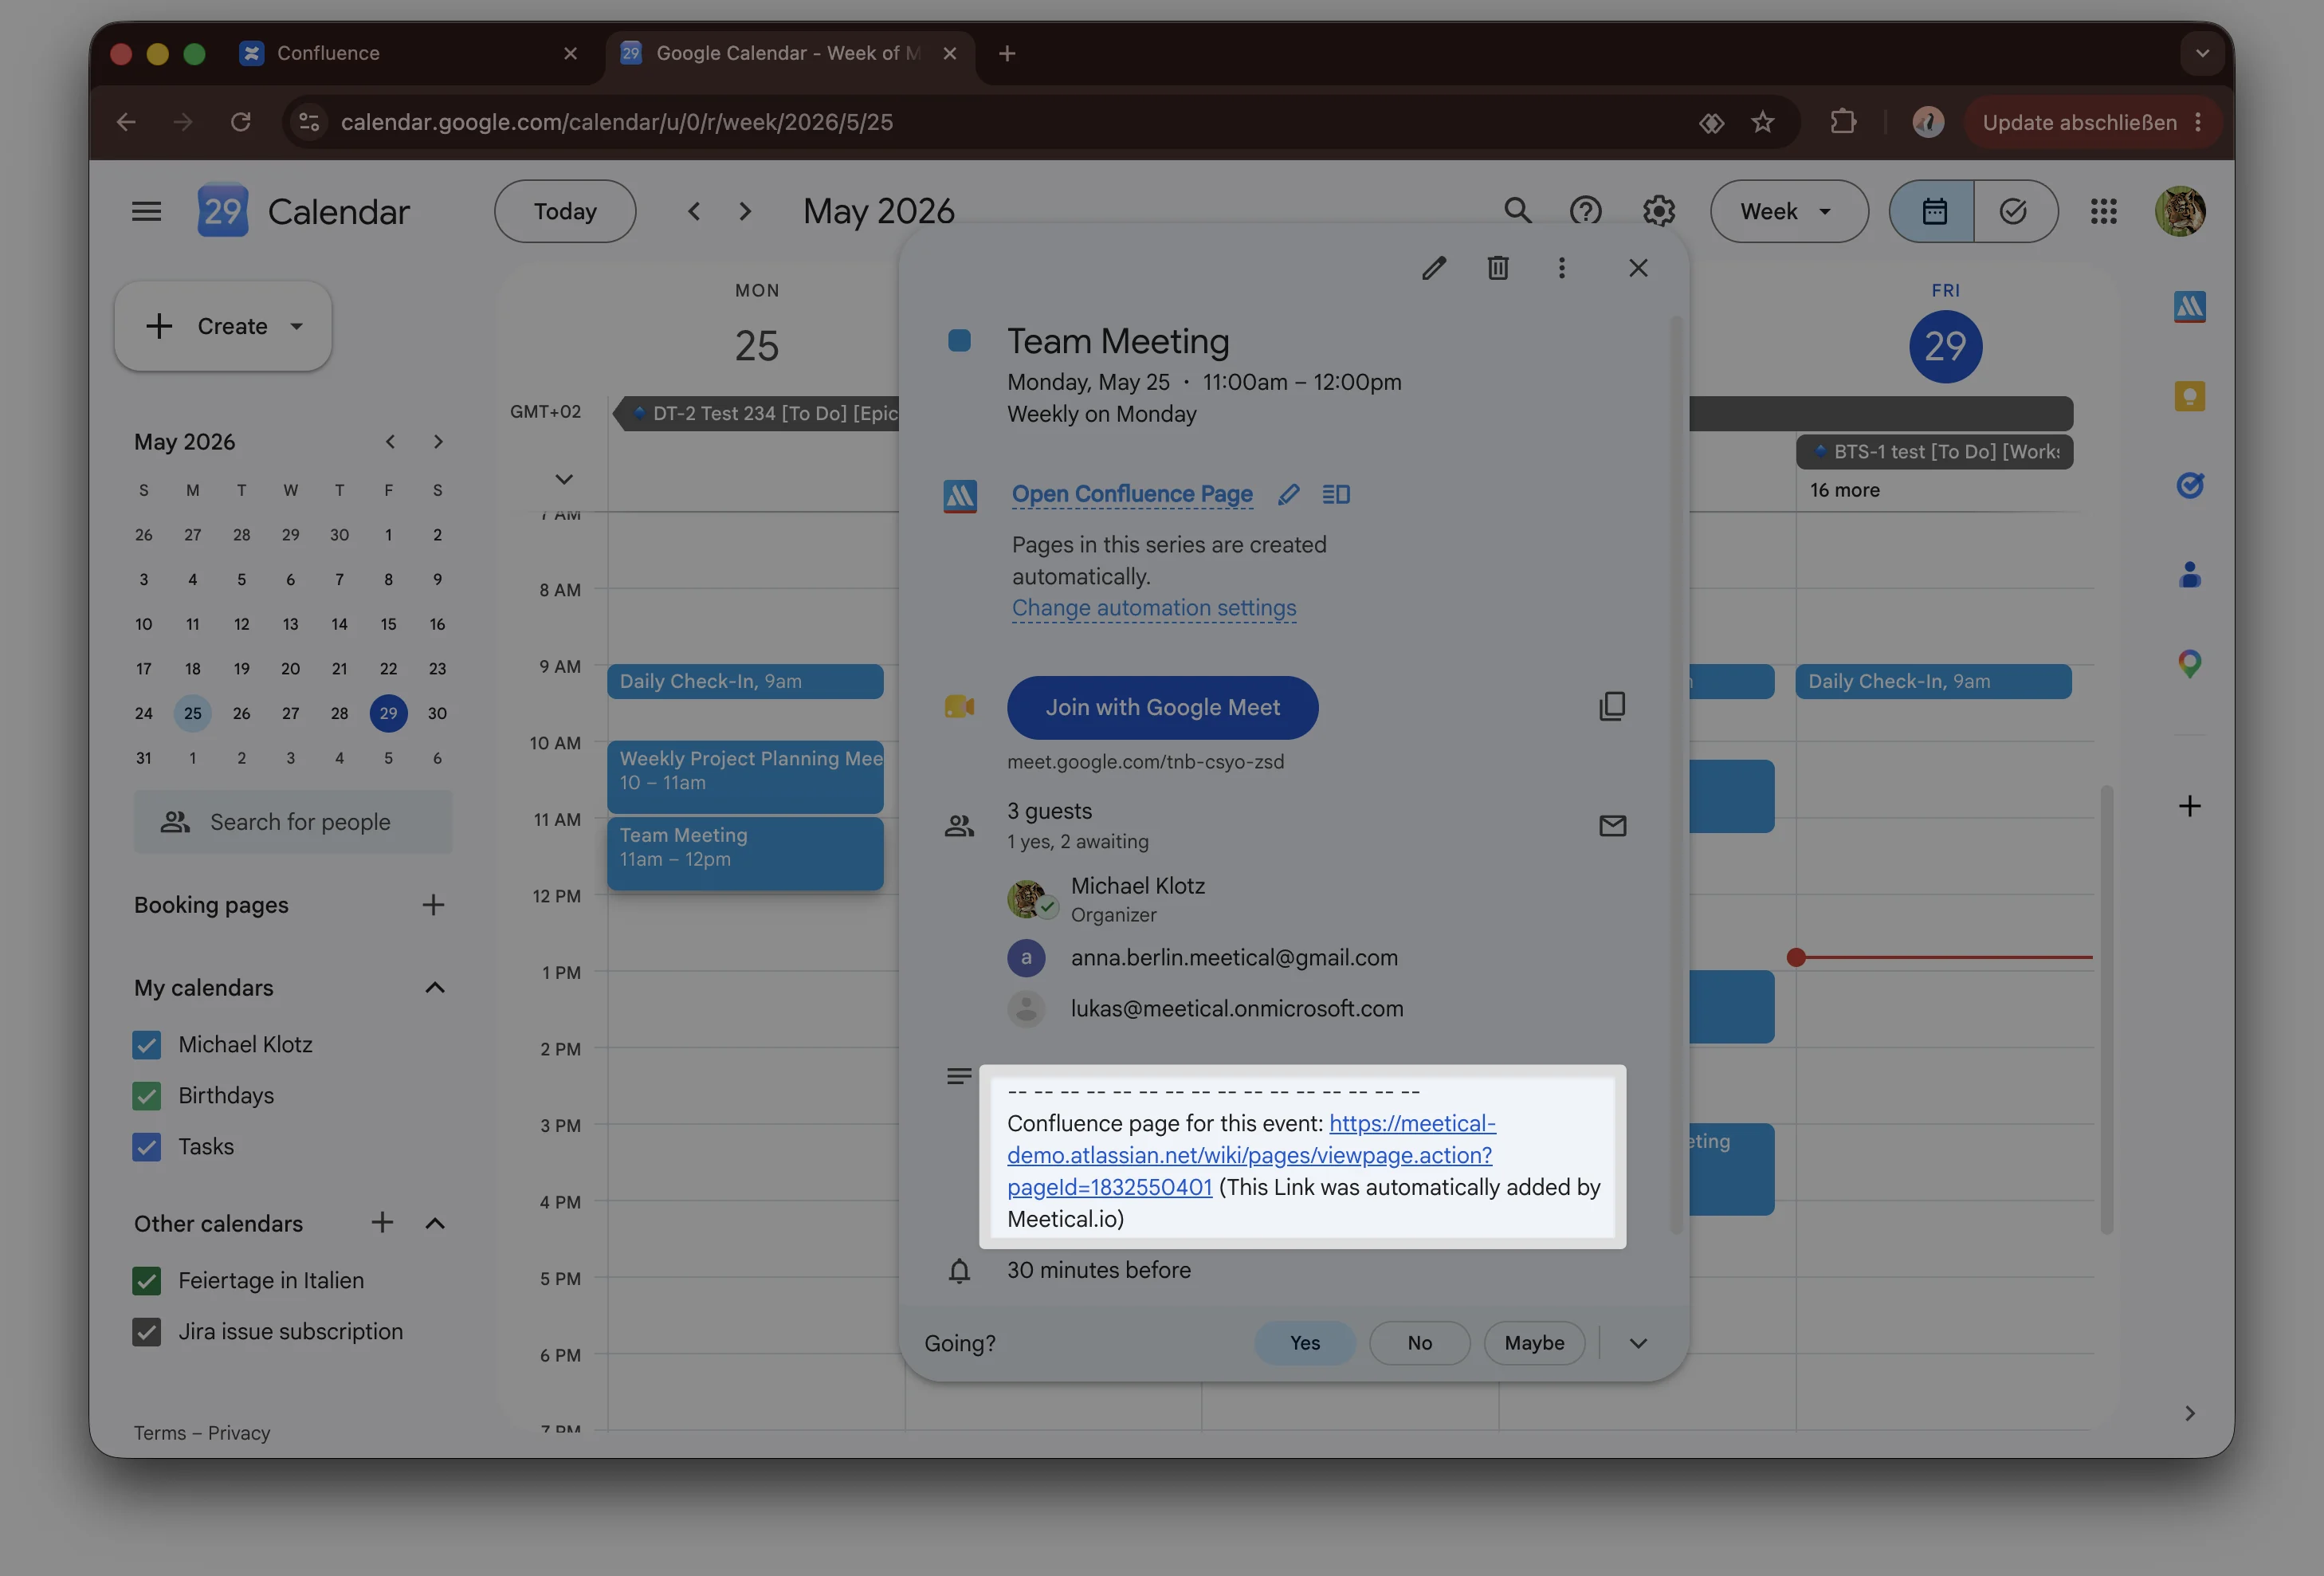Image resolution: width=2324 pixels, height=1576 pixels.
Task: Expand RSVP options dropdown arrow
Action: click(x=1638, y=1343)
